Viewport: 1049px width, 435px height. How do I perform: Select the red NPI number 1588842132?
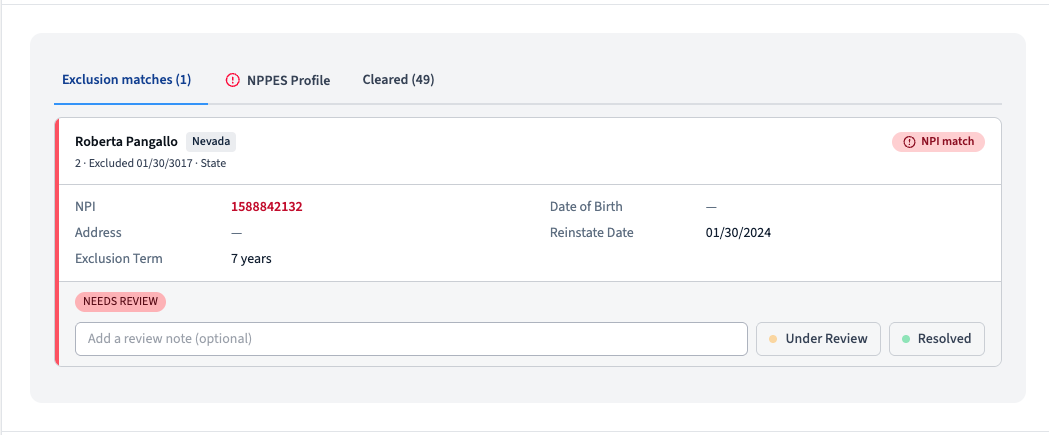click(x=267, y=207)
